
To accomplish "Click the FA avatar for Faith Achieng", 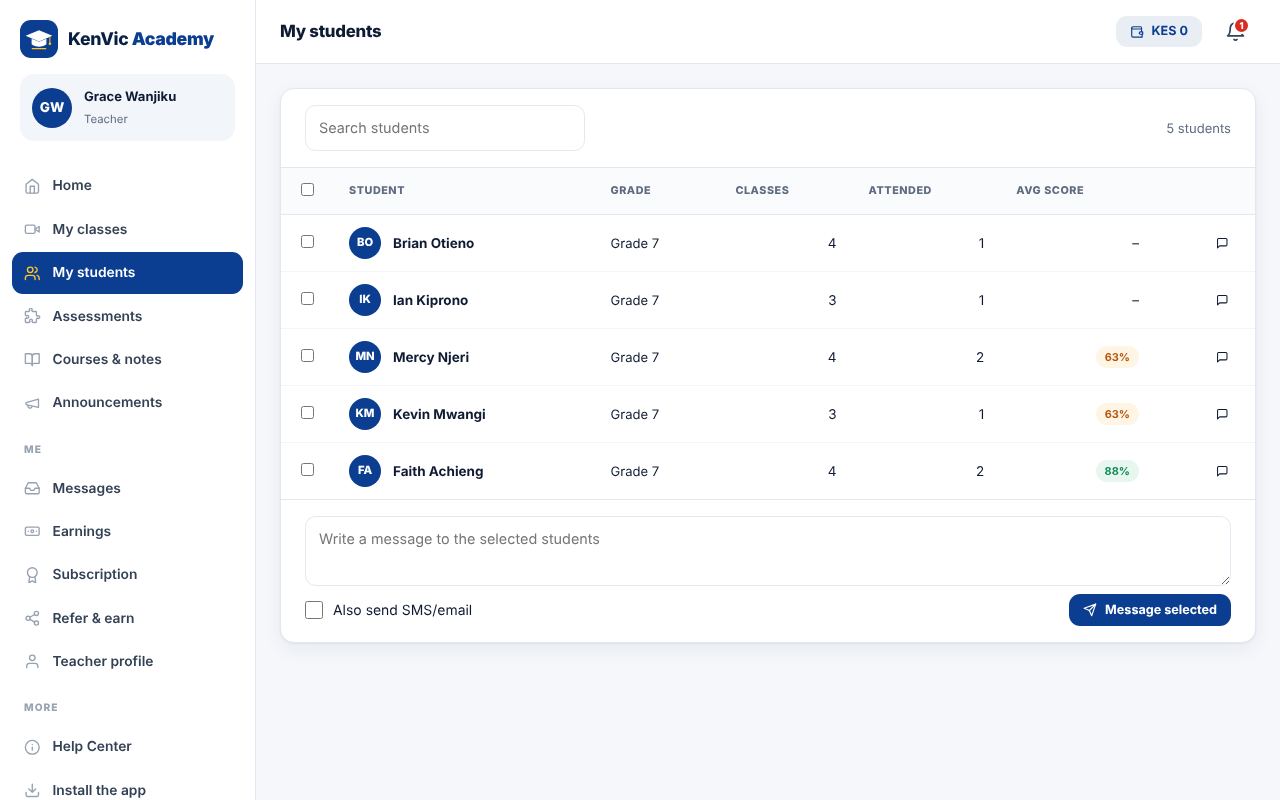I will (365, 471).
